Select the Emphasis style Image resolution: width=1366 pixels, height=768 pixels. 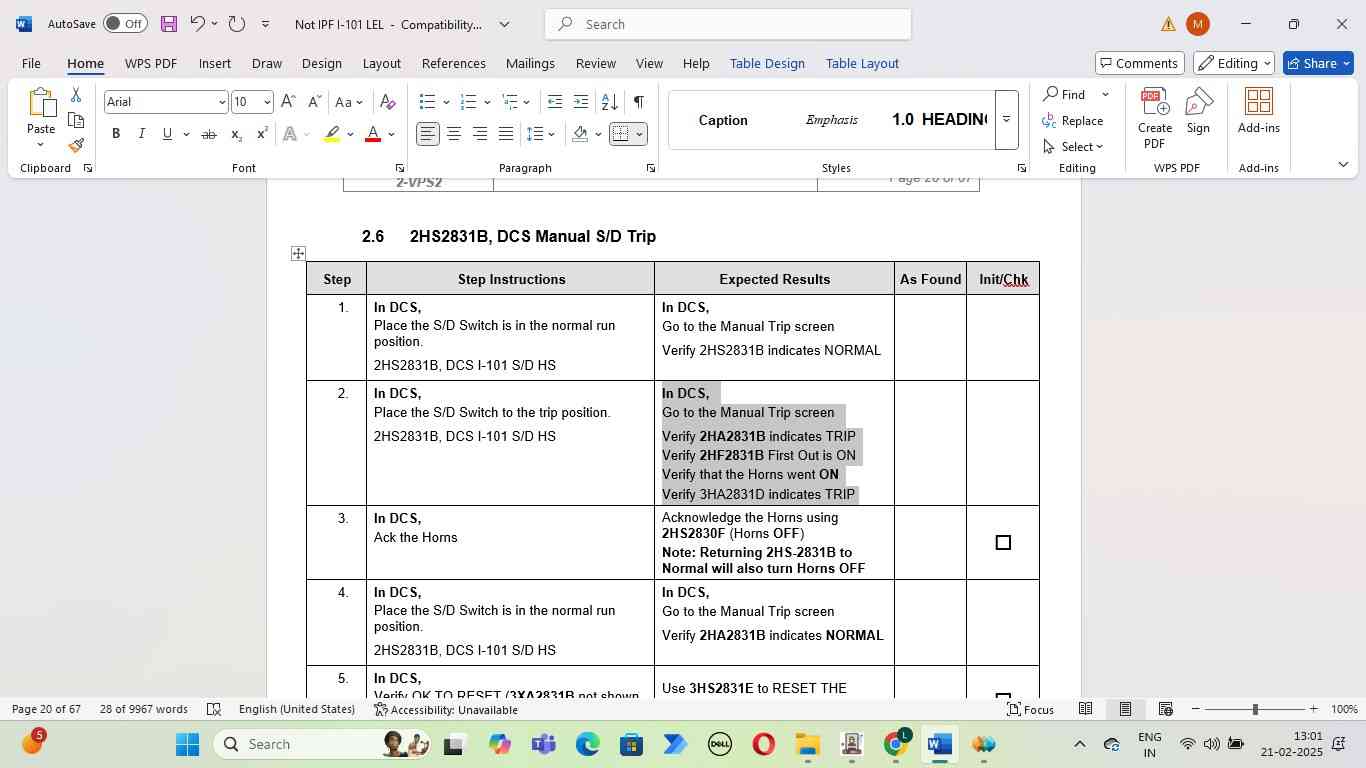click(x=832, y=120)
